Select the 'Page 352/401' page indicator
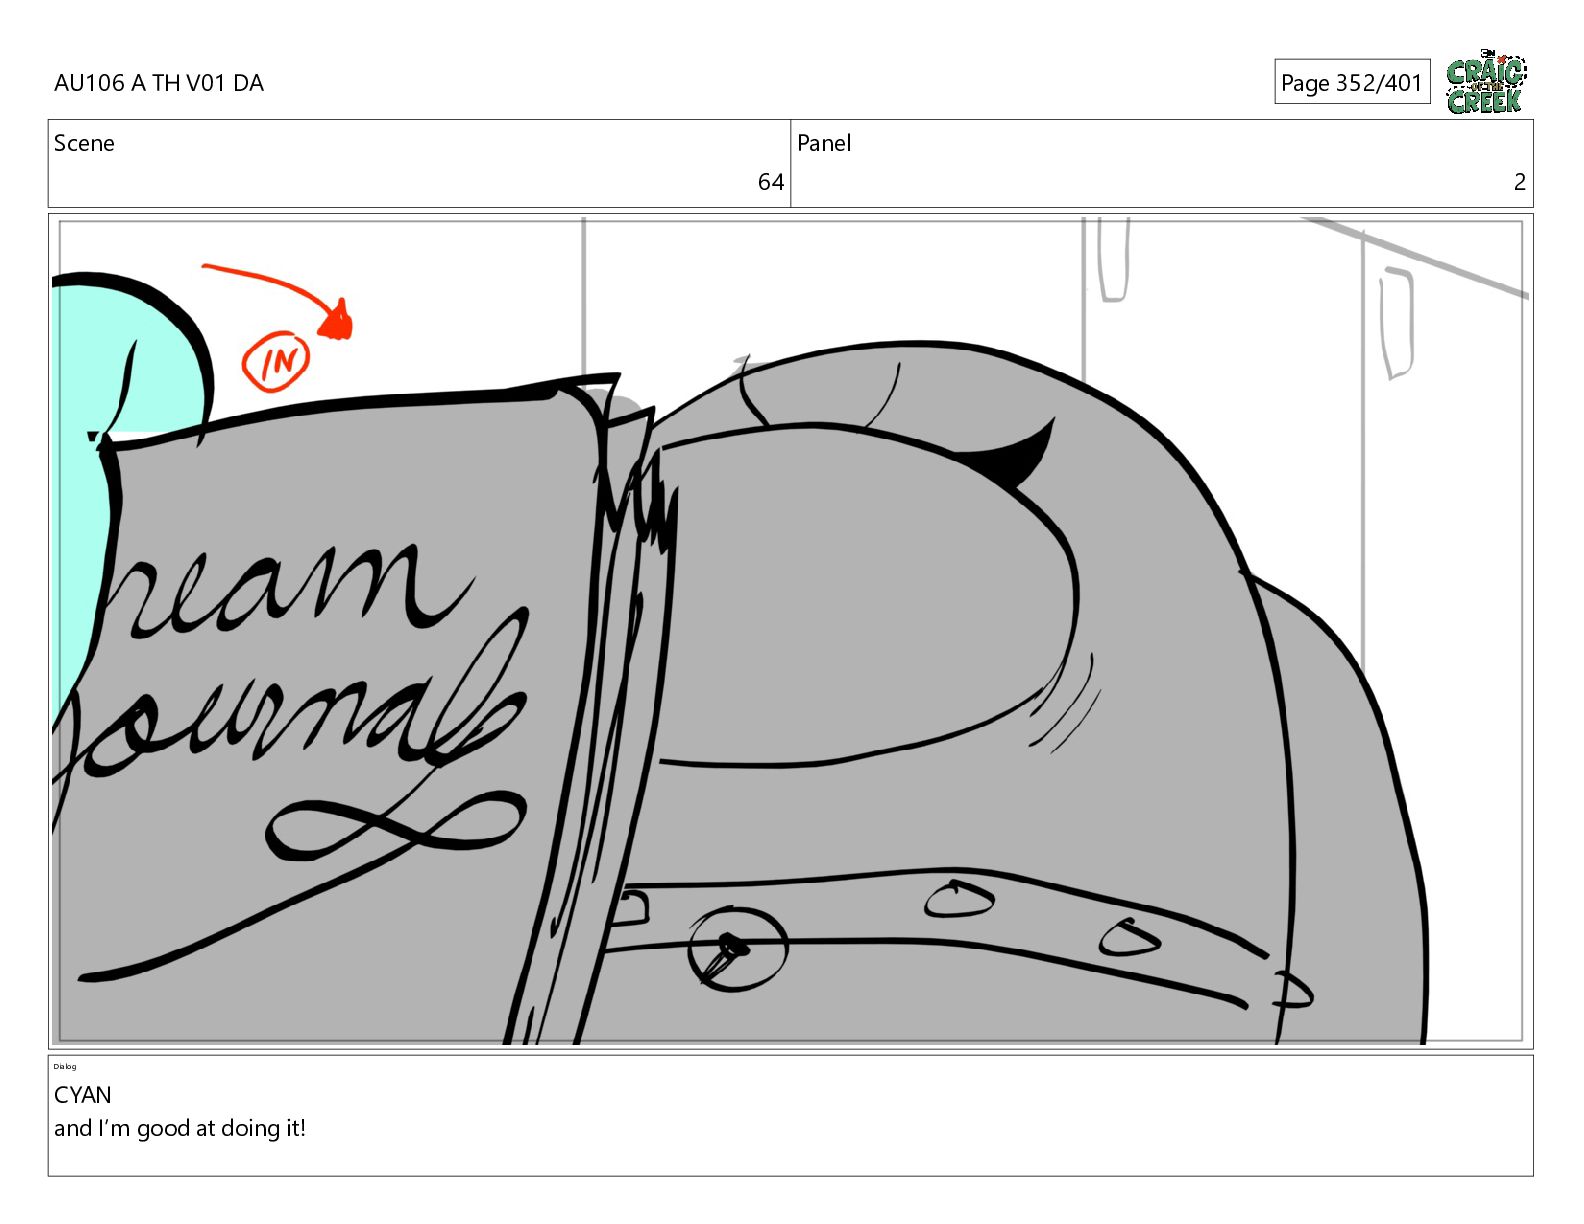Image resolution: width=1584 pixels, height=1224 pixels. coord(1352,82)
